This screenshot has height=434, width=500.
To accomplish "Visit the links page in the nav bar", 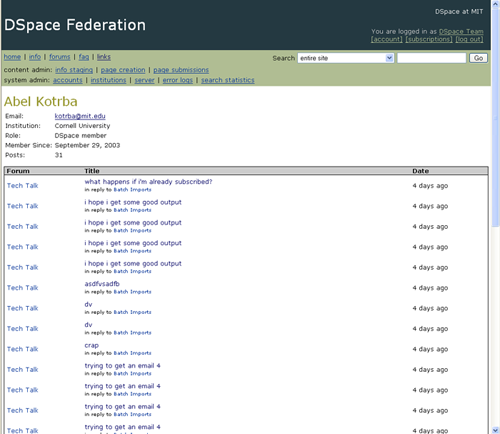I will click(x=104, y=57).
